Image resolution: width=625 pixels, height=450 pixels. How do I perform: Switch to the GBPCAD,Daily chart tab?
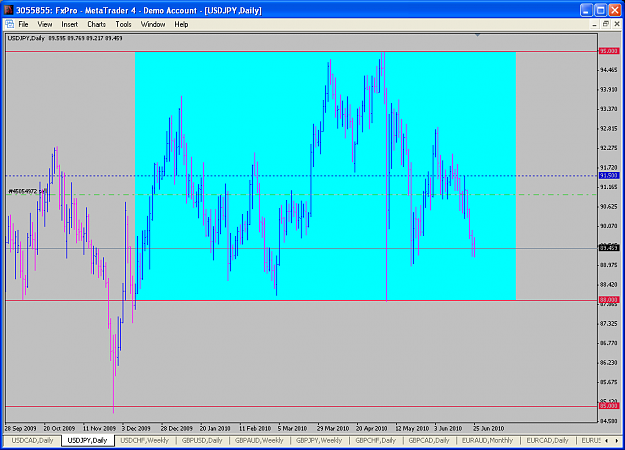point(429,440)
